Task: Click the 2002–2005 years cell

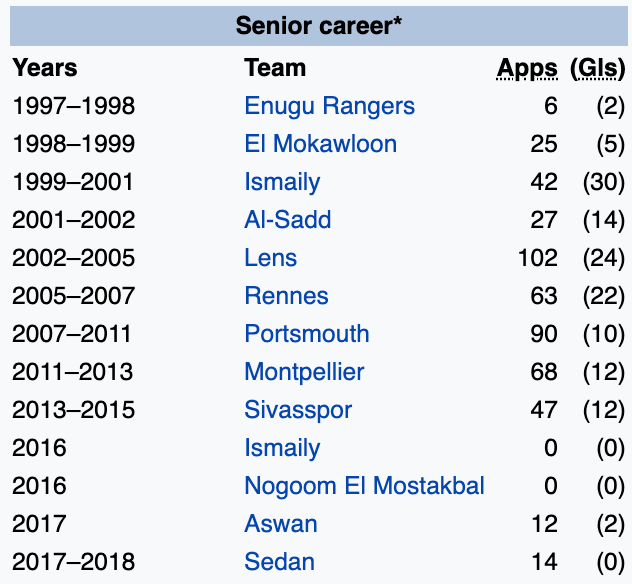Action: tap(73, 258)
